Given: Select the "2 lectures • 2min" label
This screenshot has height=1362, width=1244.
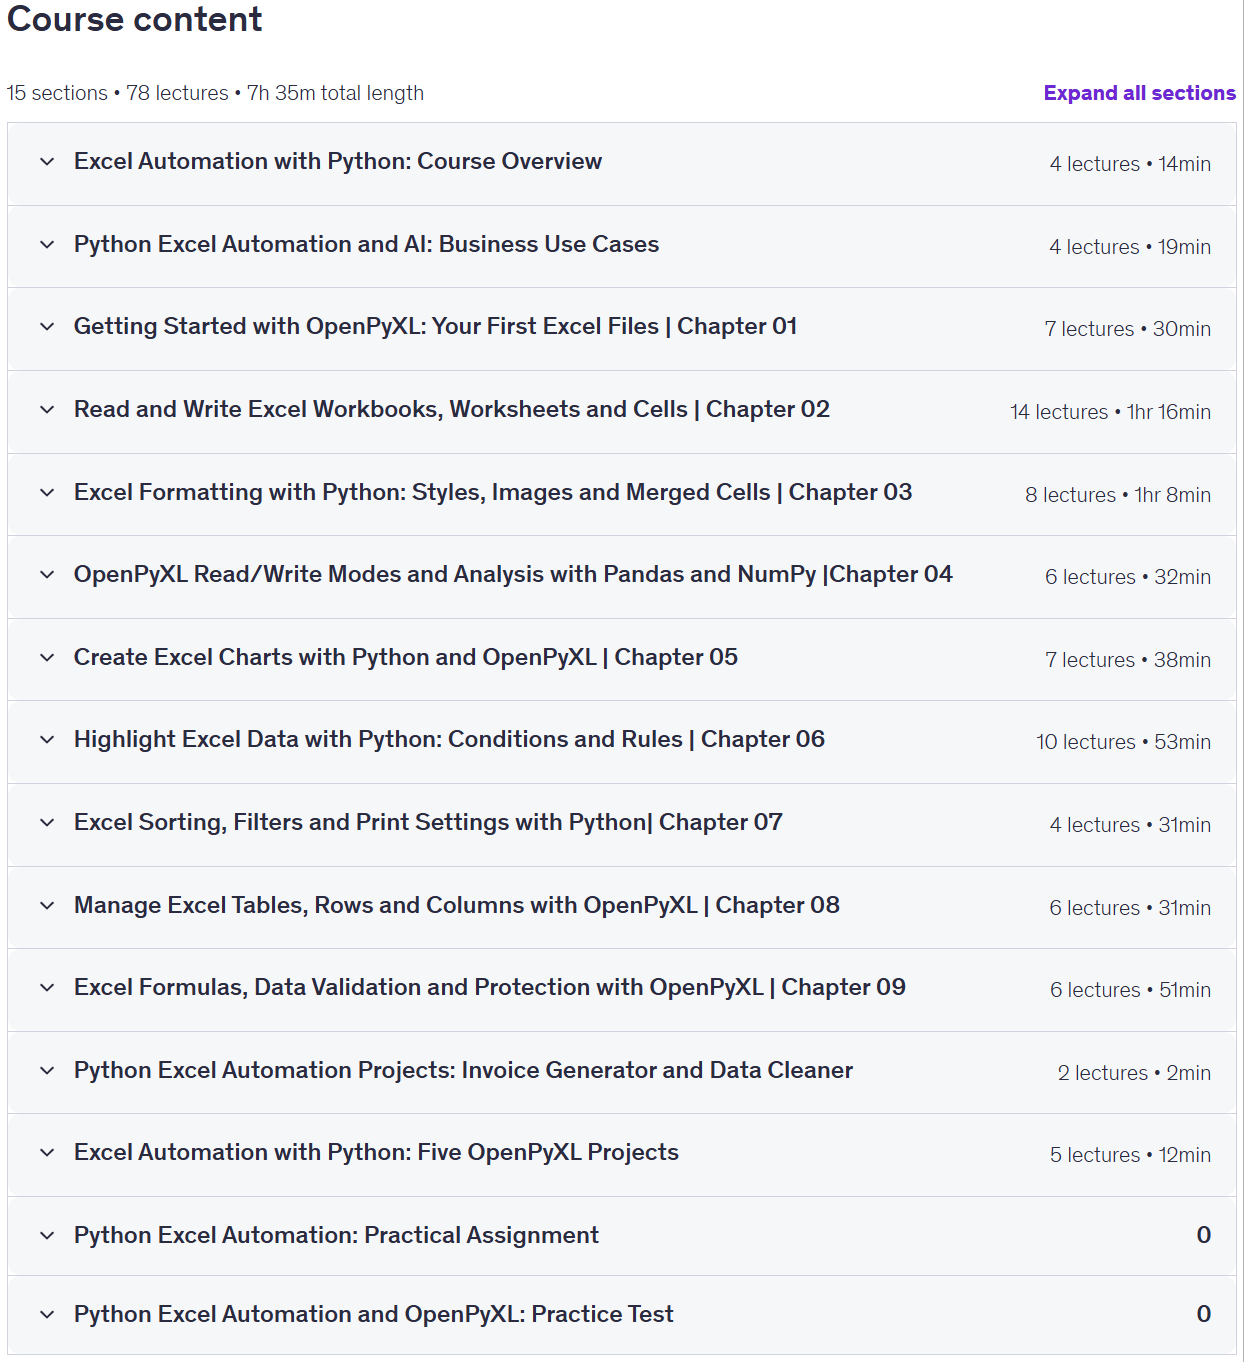Looking at the screenshot, I should [1134, 1073].
